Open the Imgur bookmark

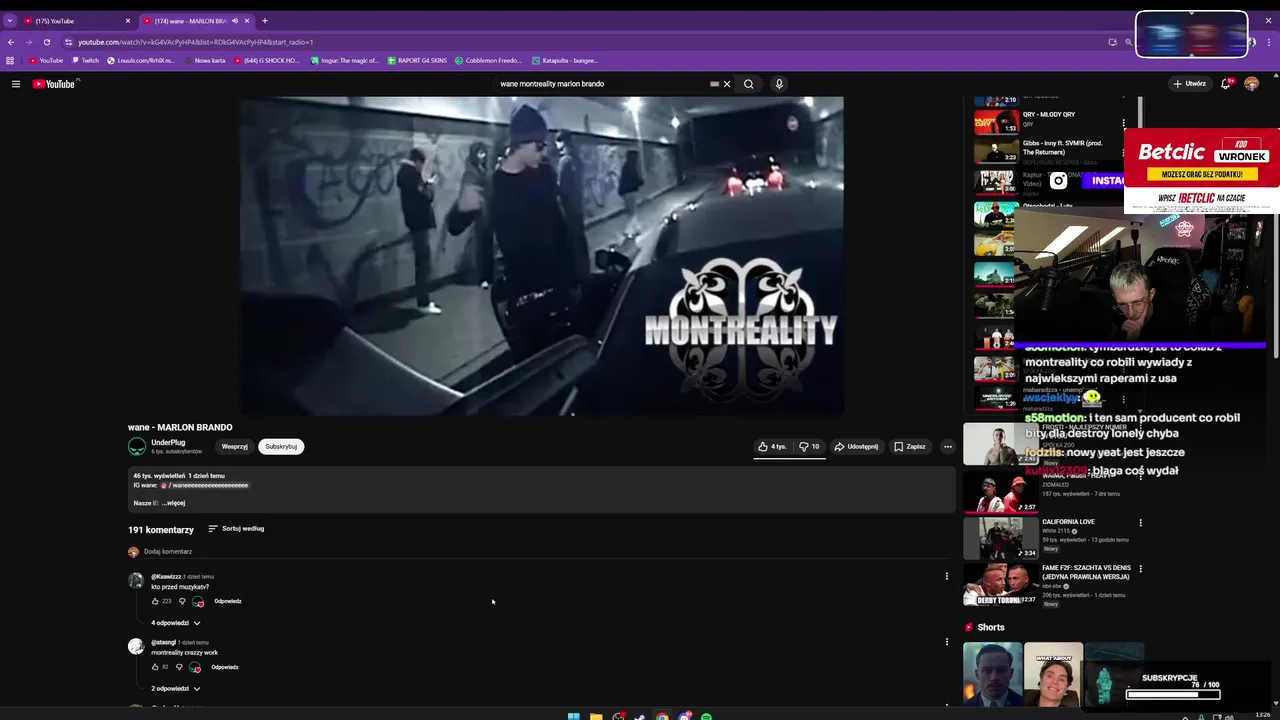coord(345,60)
